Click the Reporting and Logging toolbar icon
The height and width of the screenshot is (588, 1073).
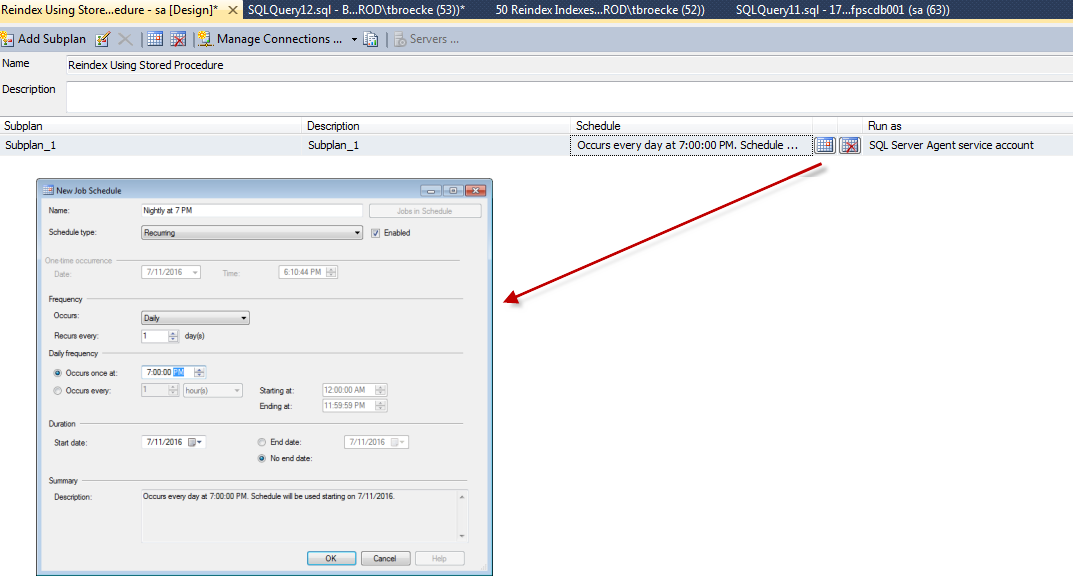tap(371, 39)
